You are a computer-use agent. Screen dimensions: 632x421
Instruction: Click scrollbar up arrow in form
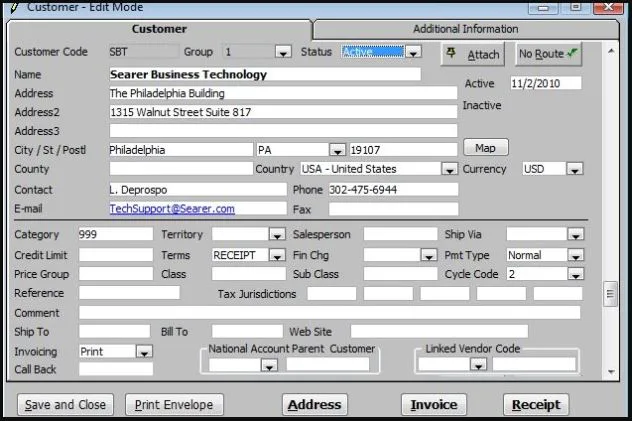pos(611,52)
